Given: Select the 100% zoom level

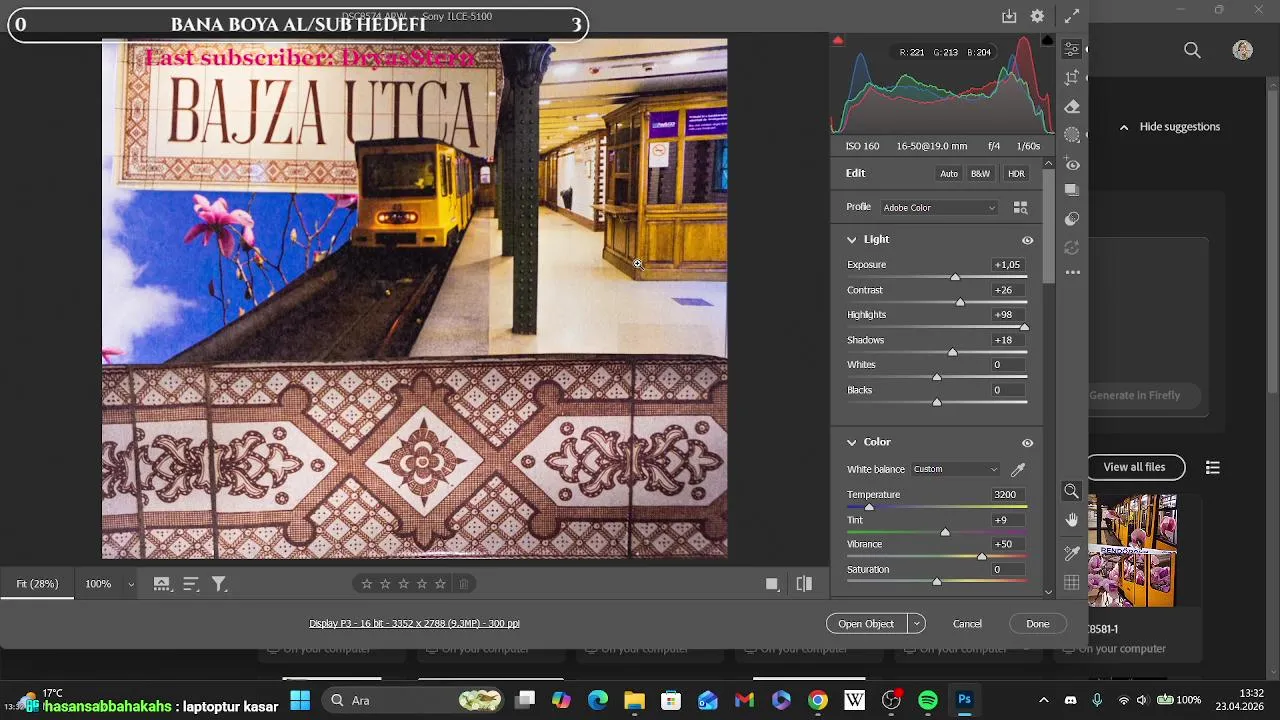Looking at the screenshot, I should (98, 584).
